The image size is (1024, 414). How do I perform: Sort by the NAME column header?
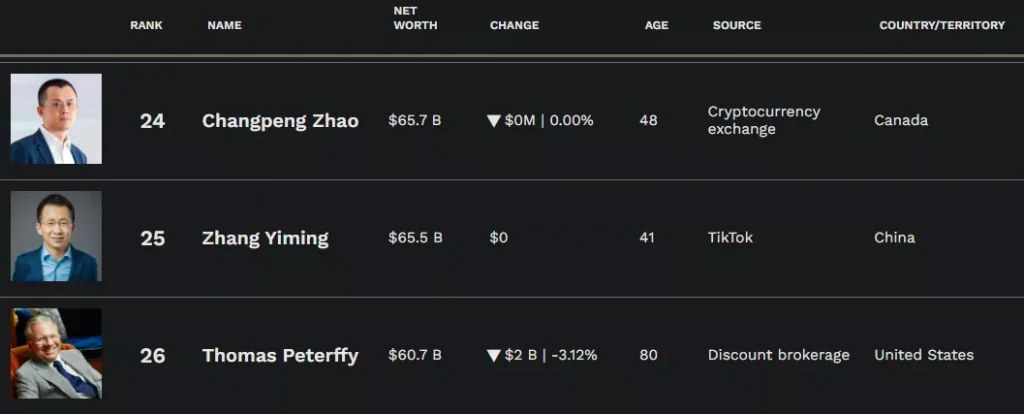225,25
